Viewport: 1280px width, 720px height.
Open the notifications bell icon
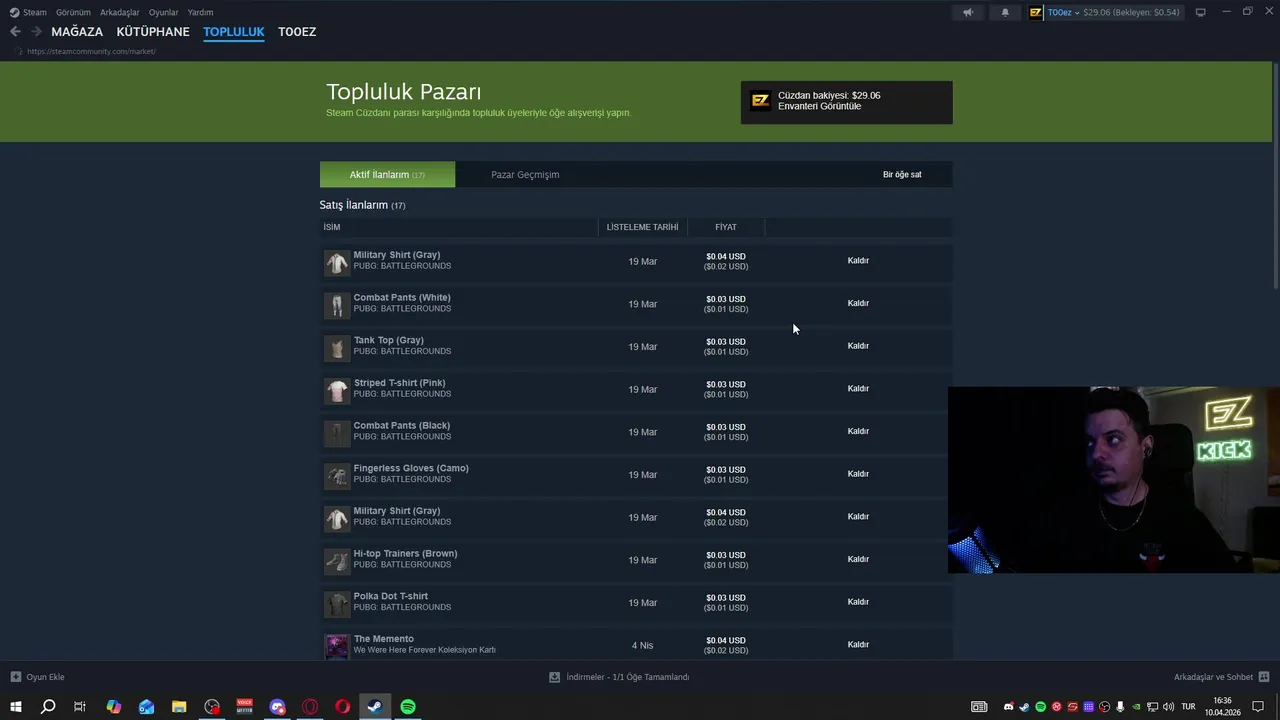[1005, 12]
